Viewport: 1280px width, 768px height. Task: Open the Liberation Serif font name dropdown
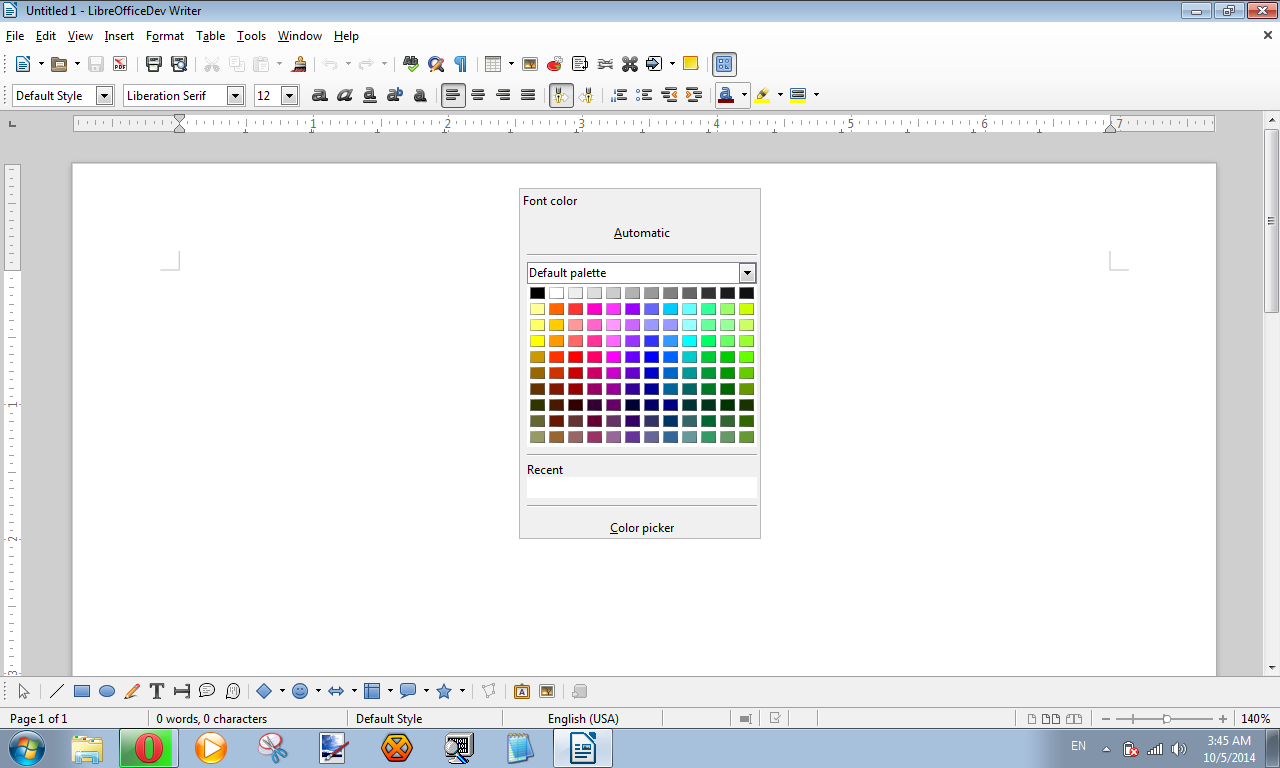[x=236, y=96]
